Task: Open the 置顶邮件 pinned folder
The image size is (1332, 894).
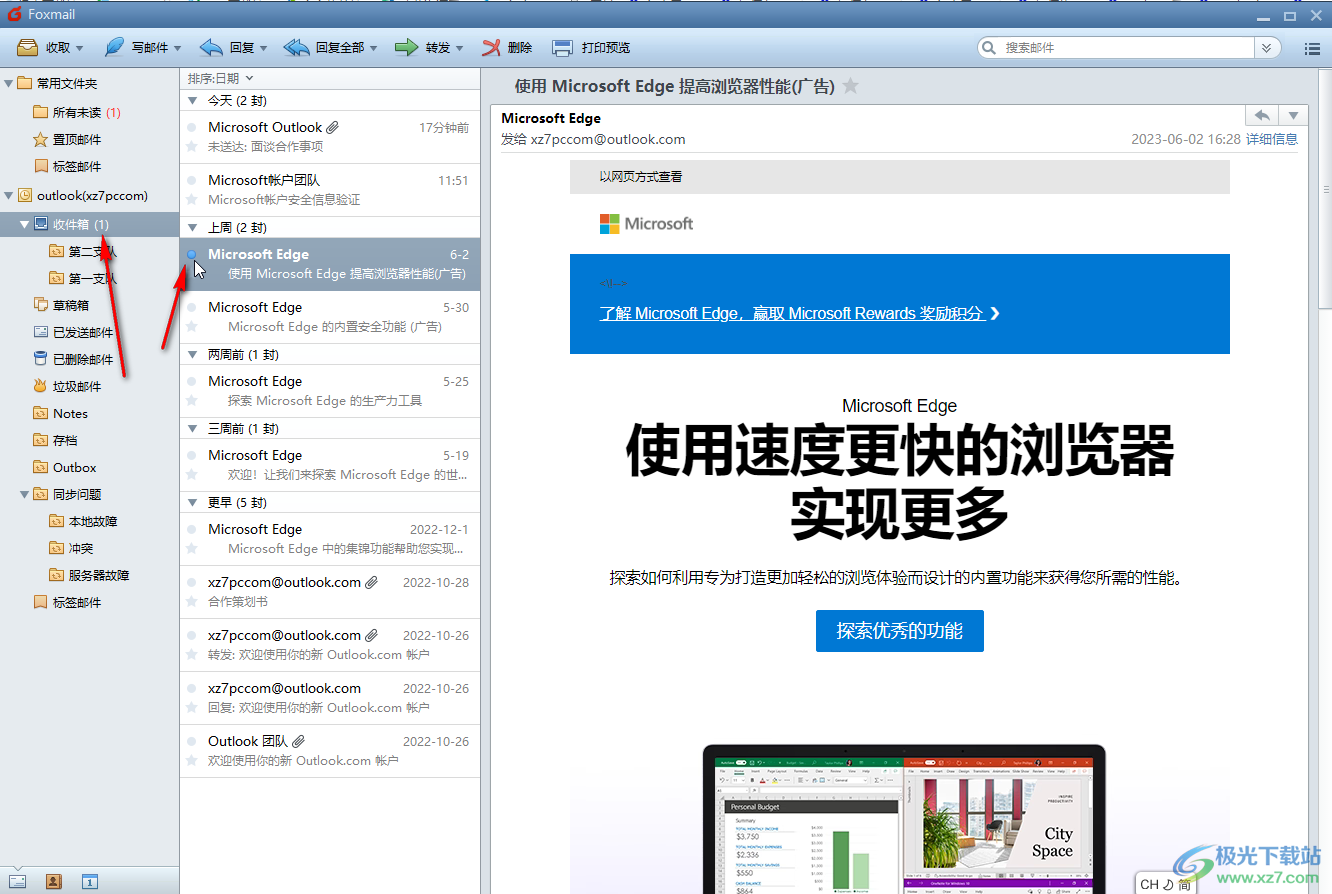Action: (67, 139)
